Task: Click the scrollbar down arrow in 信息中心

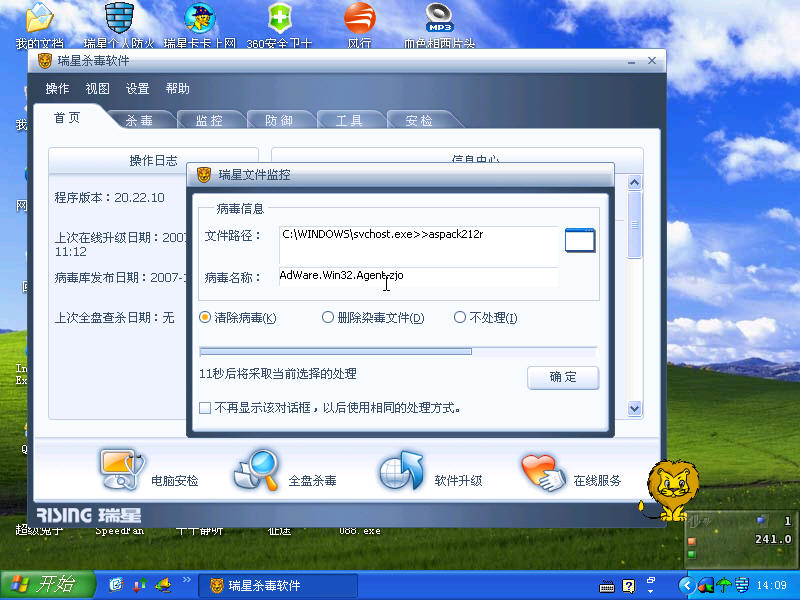Action: pyautogui.click(x=634, y=408)
